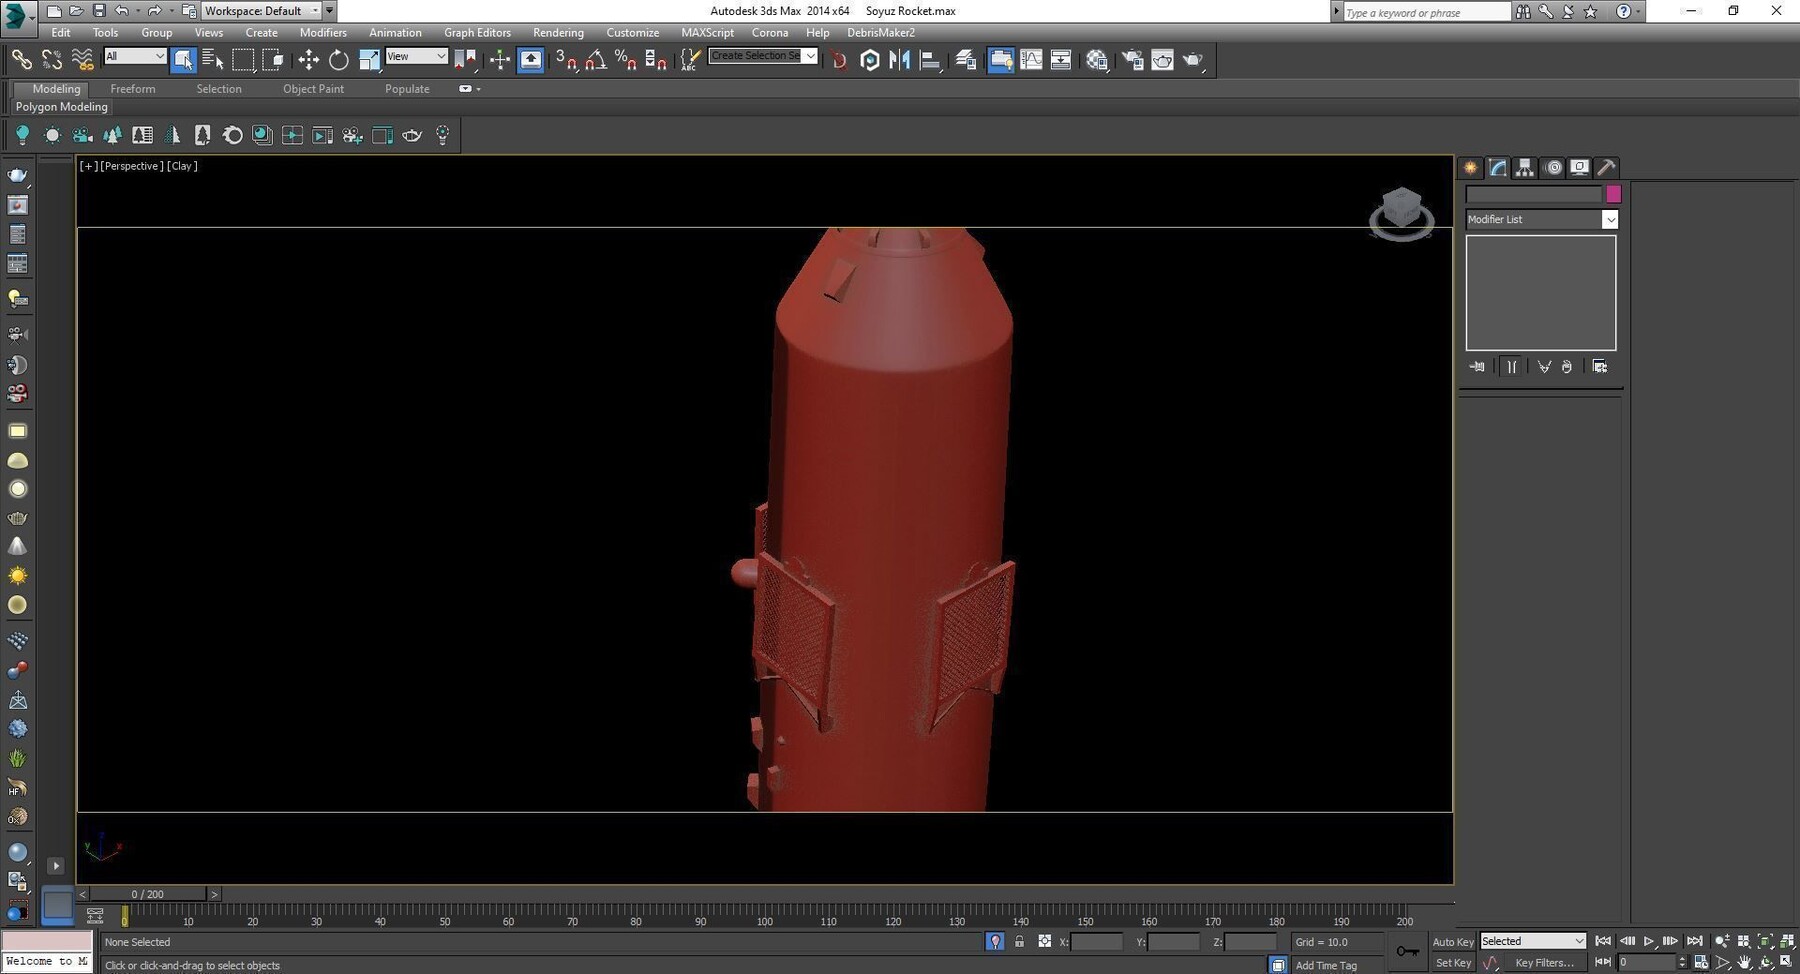Open the Utilities panel hammer icon
1800x974 pixels.
[x=1605, y=167]
